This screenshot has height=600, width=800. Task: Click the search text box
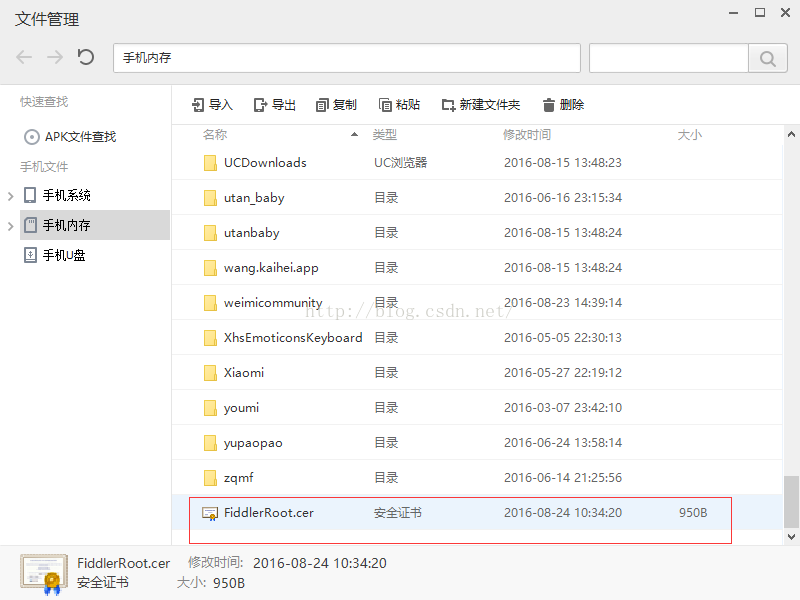point(669,58)
